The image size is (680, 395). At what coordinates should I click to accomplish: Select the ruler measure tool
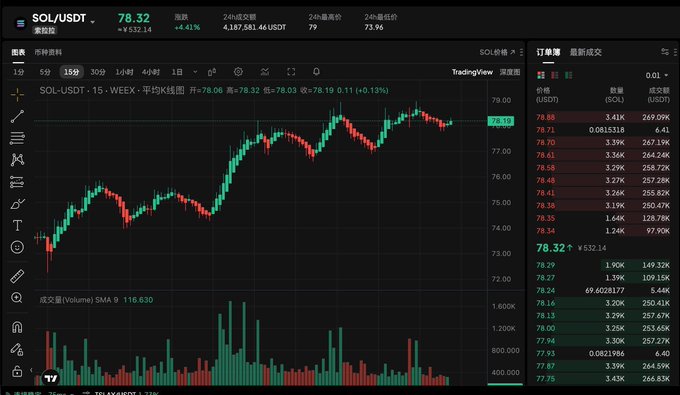pos(17,276)
